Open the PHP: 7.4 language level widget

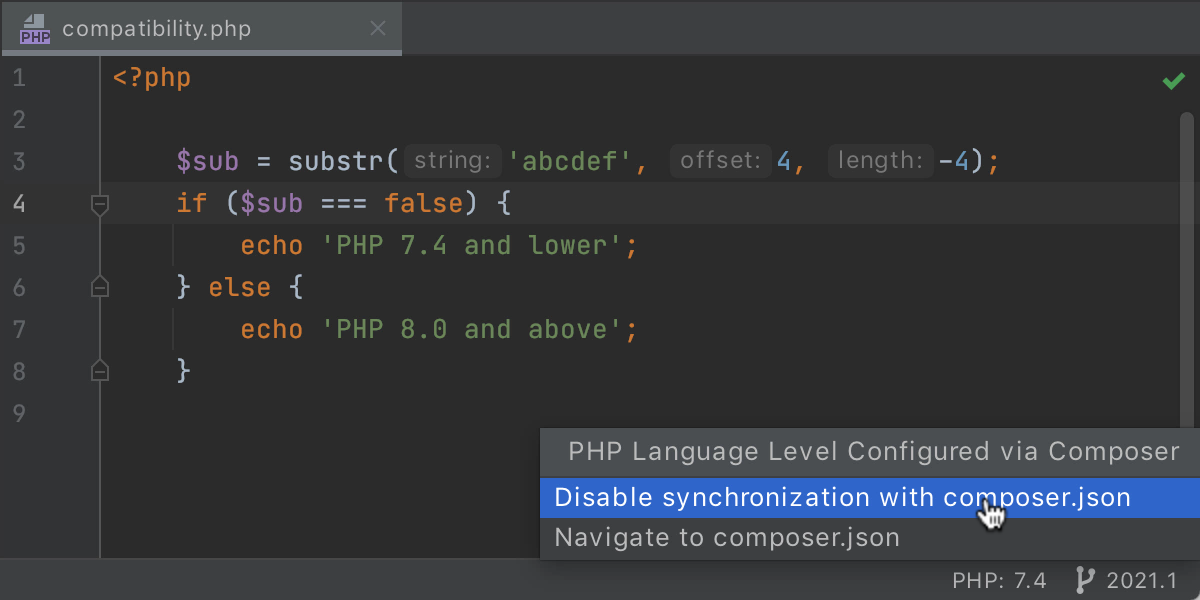point(998,581)
